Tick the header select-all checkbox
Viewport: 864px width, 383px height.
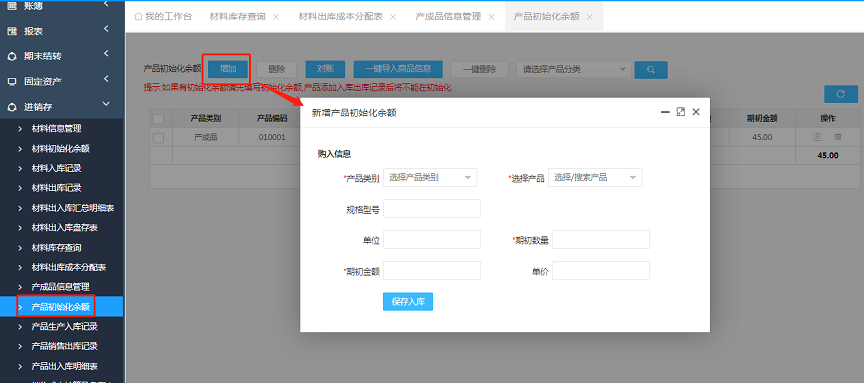[x=158, y=119]
